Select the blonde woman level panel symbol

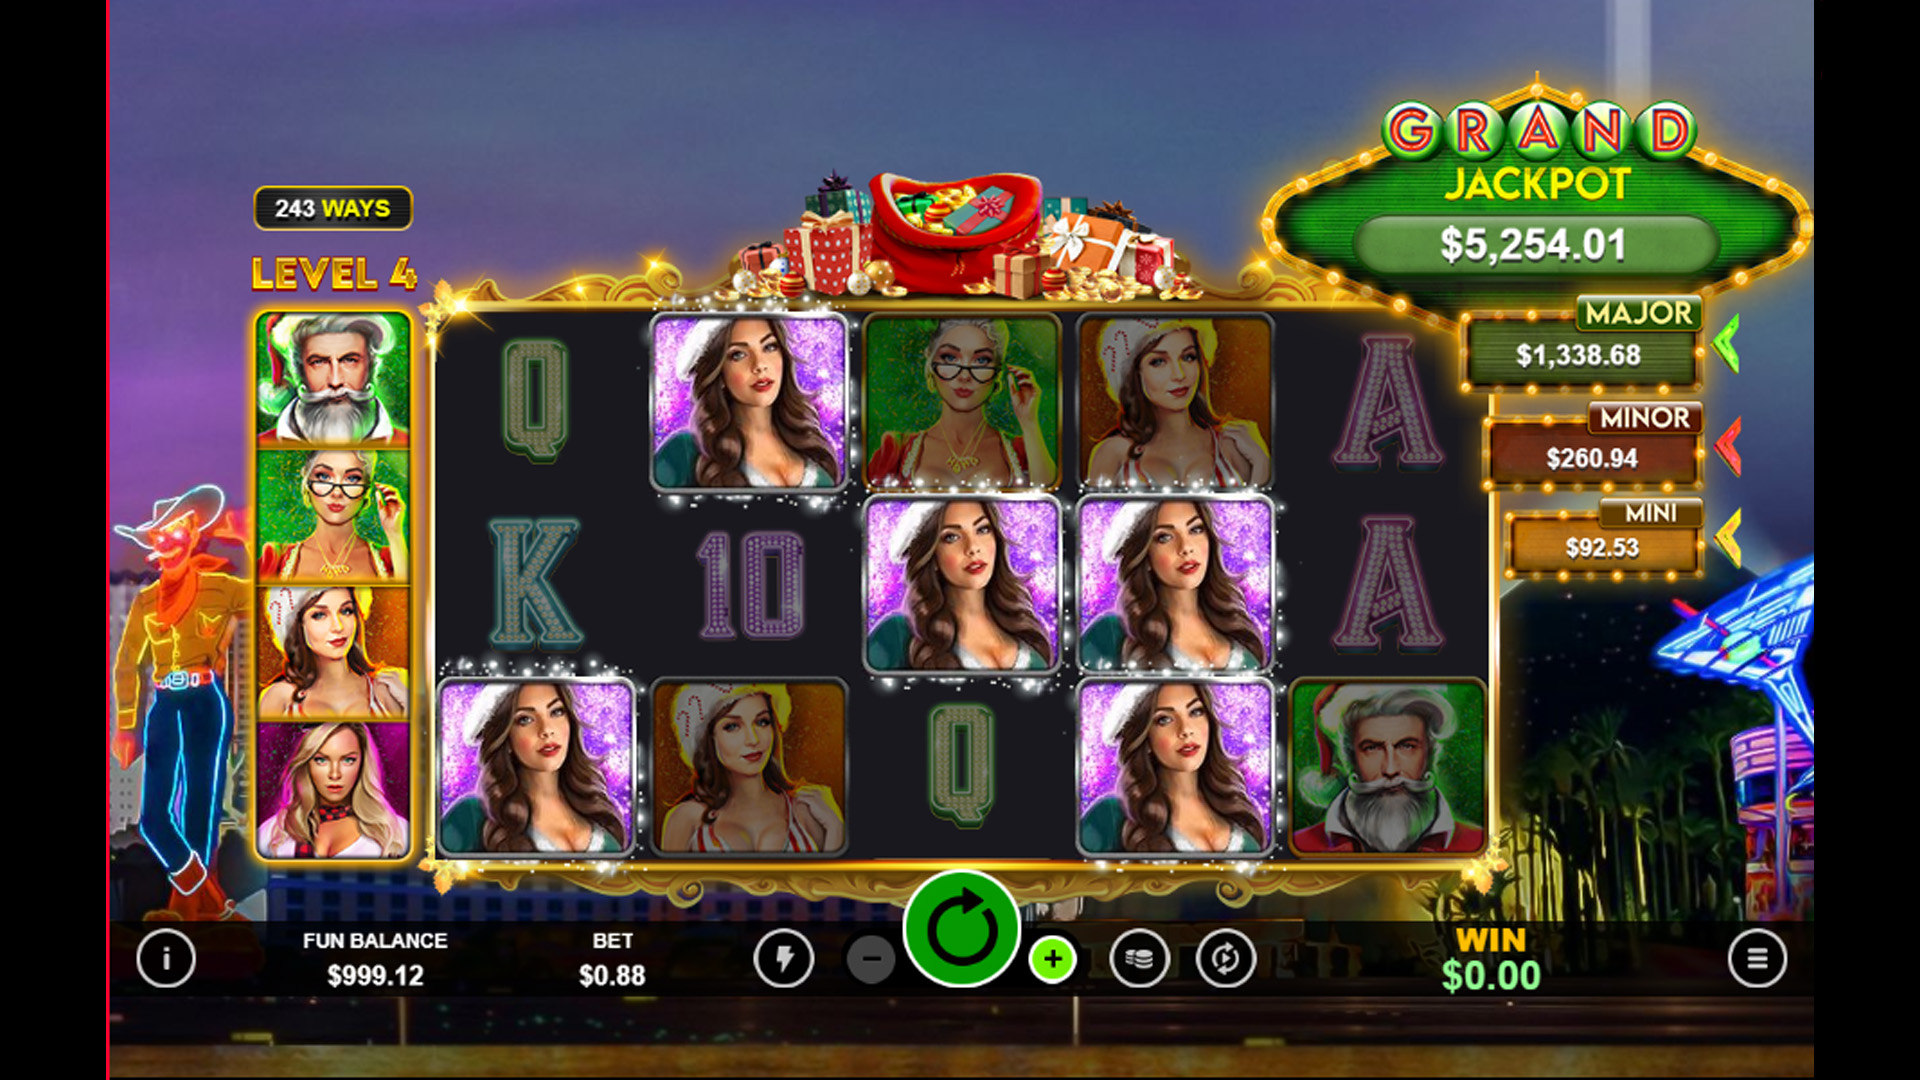point(333,790)
